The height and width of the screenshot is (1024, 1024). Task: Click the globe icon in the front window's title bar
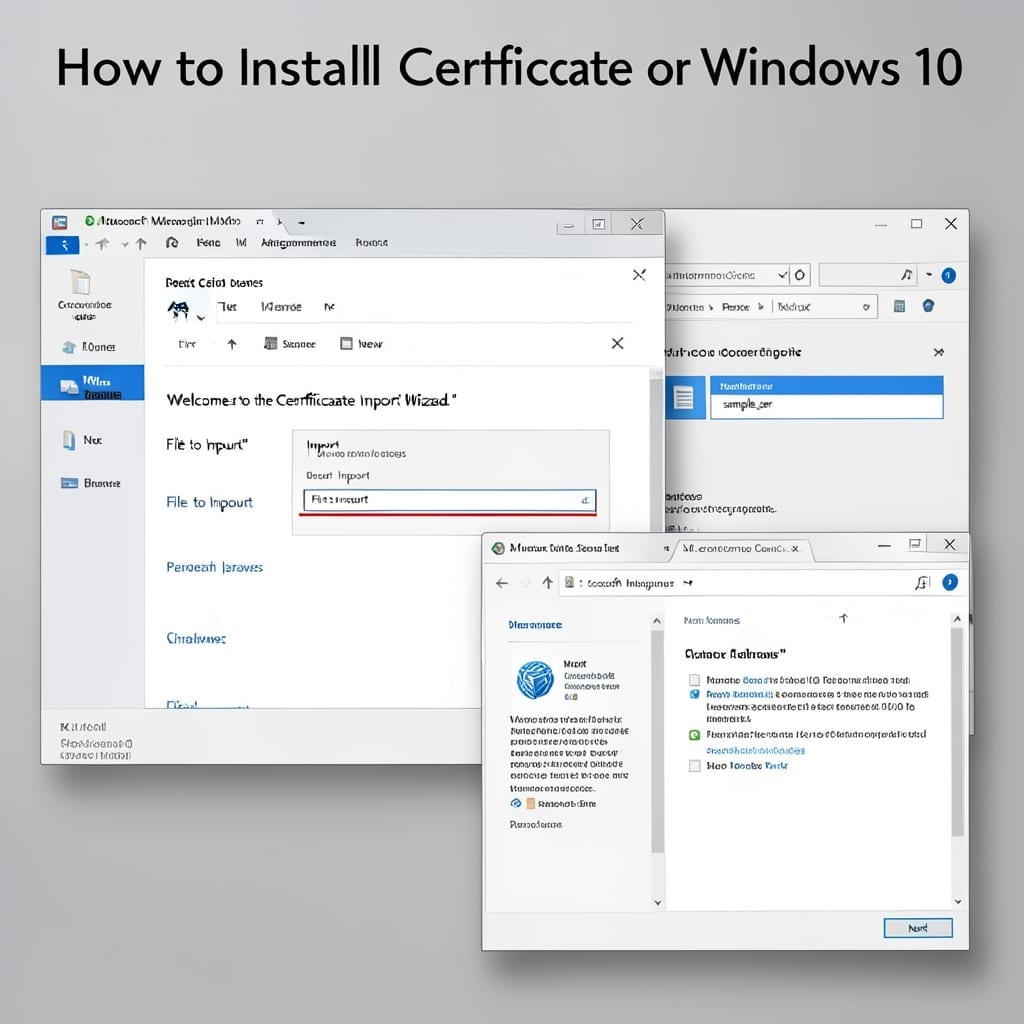click(x=498, y=548)
